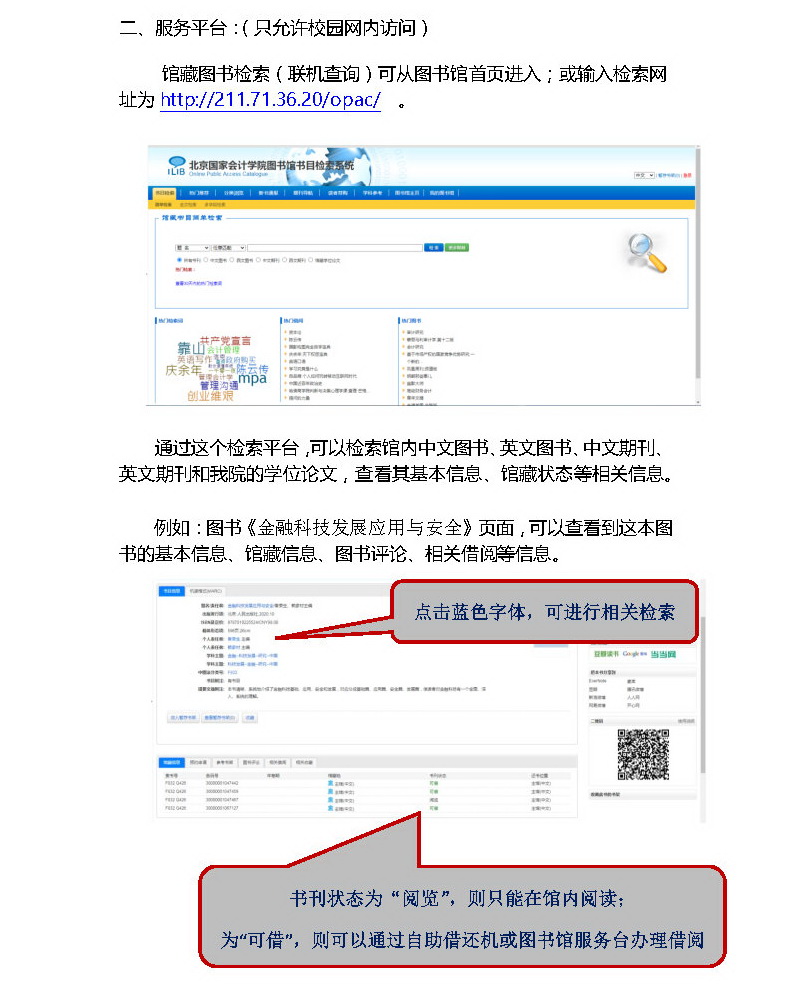Click the large magnifying glass image

(x=647, y=253)
